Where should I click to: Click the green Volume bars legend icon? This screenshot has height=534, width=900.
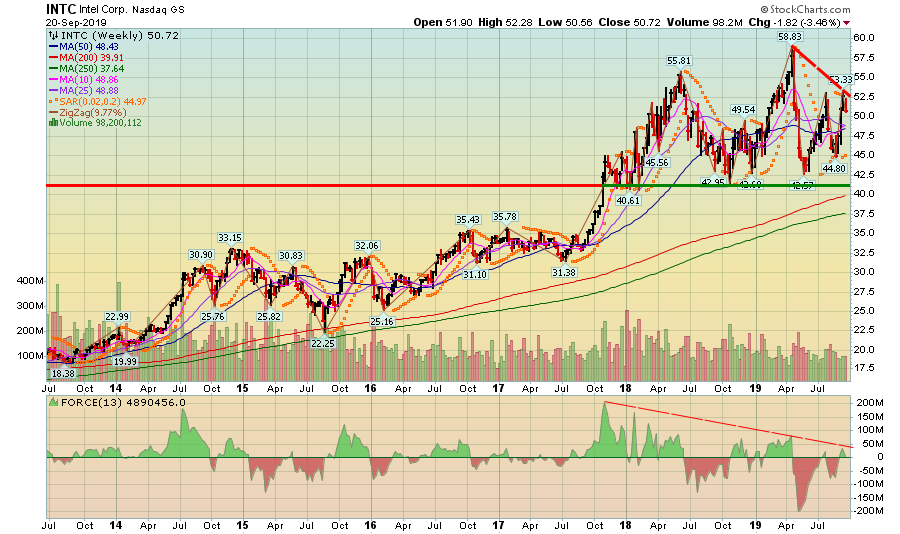click(x=53, y=123)
